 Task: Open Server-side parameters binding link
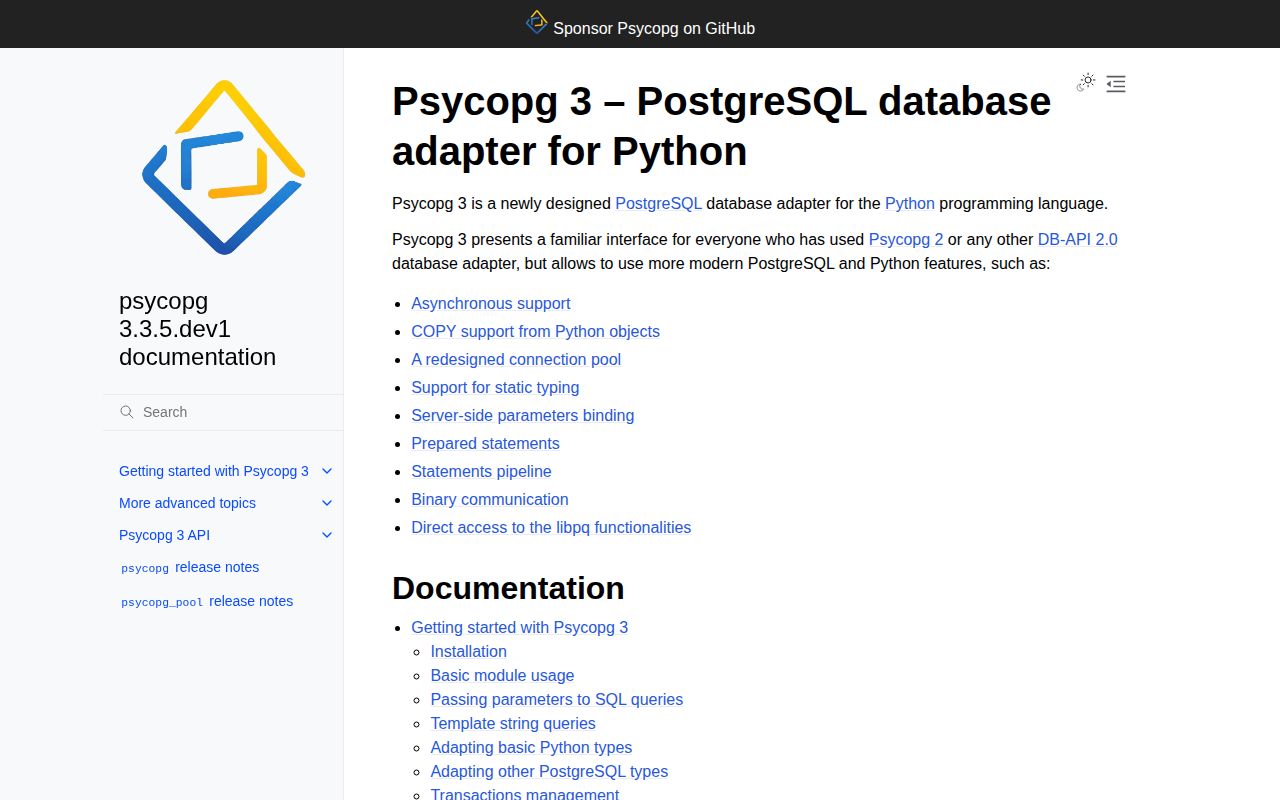(522, 415)
